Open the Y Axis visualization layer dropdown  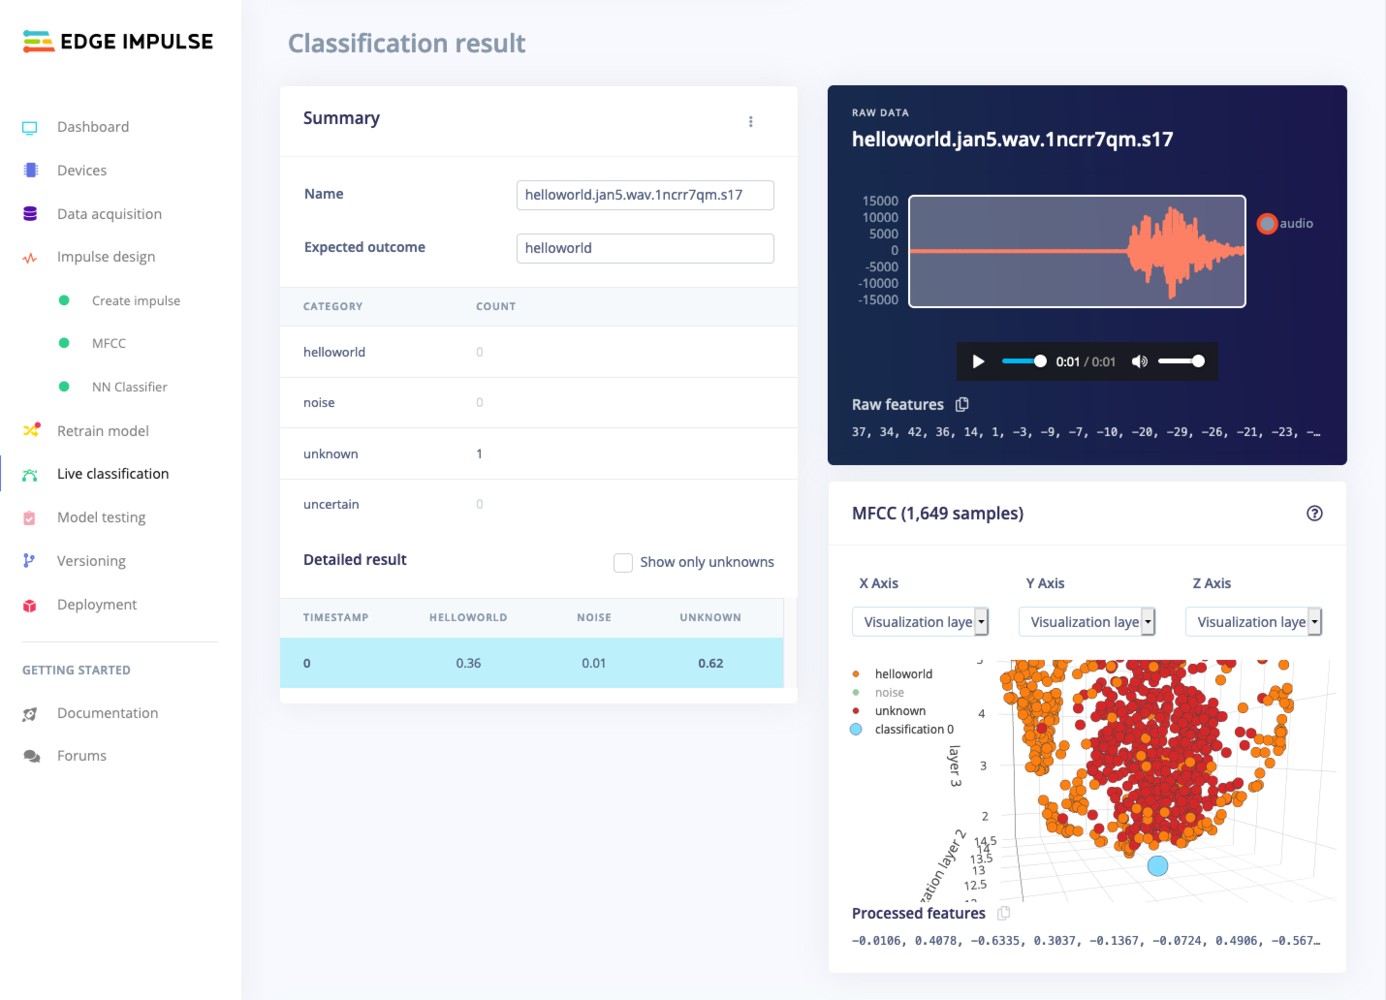pos(1087,622)
